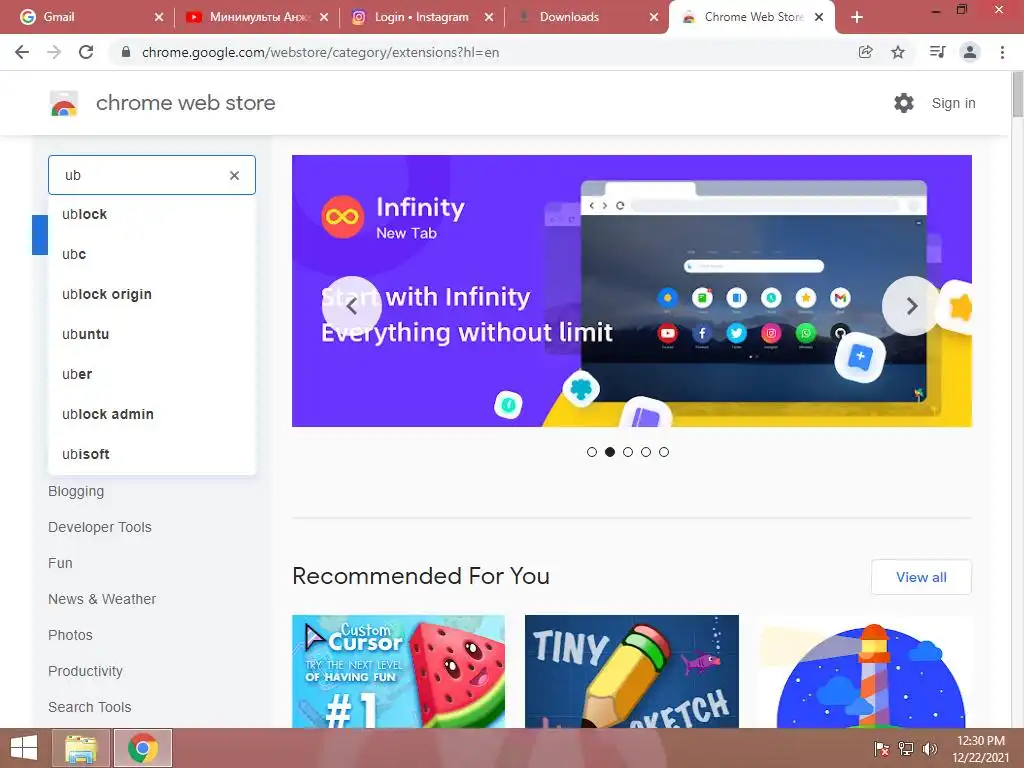This screenshot has height=768, width=1024.
Task: Click the 'chrome web store' title text
Action: coord(185,103)
